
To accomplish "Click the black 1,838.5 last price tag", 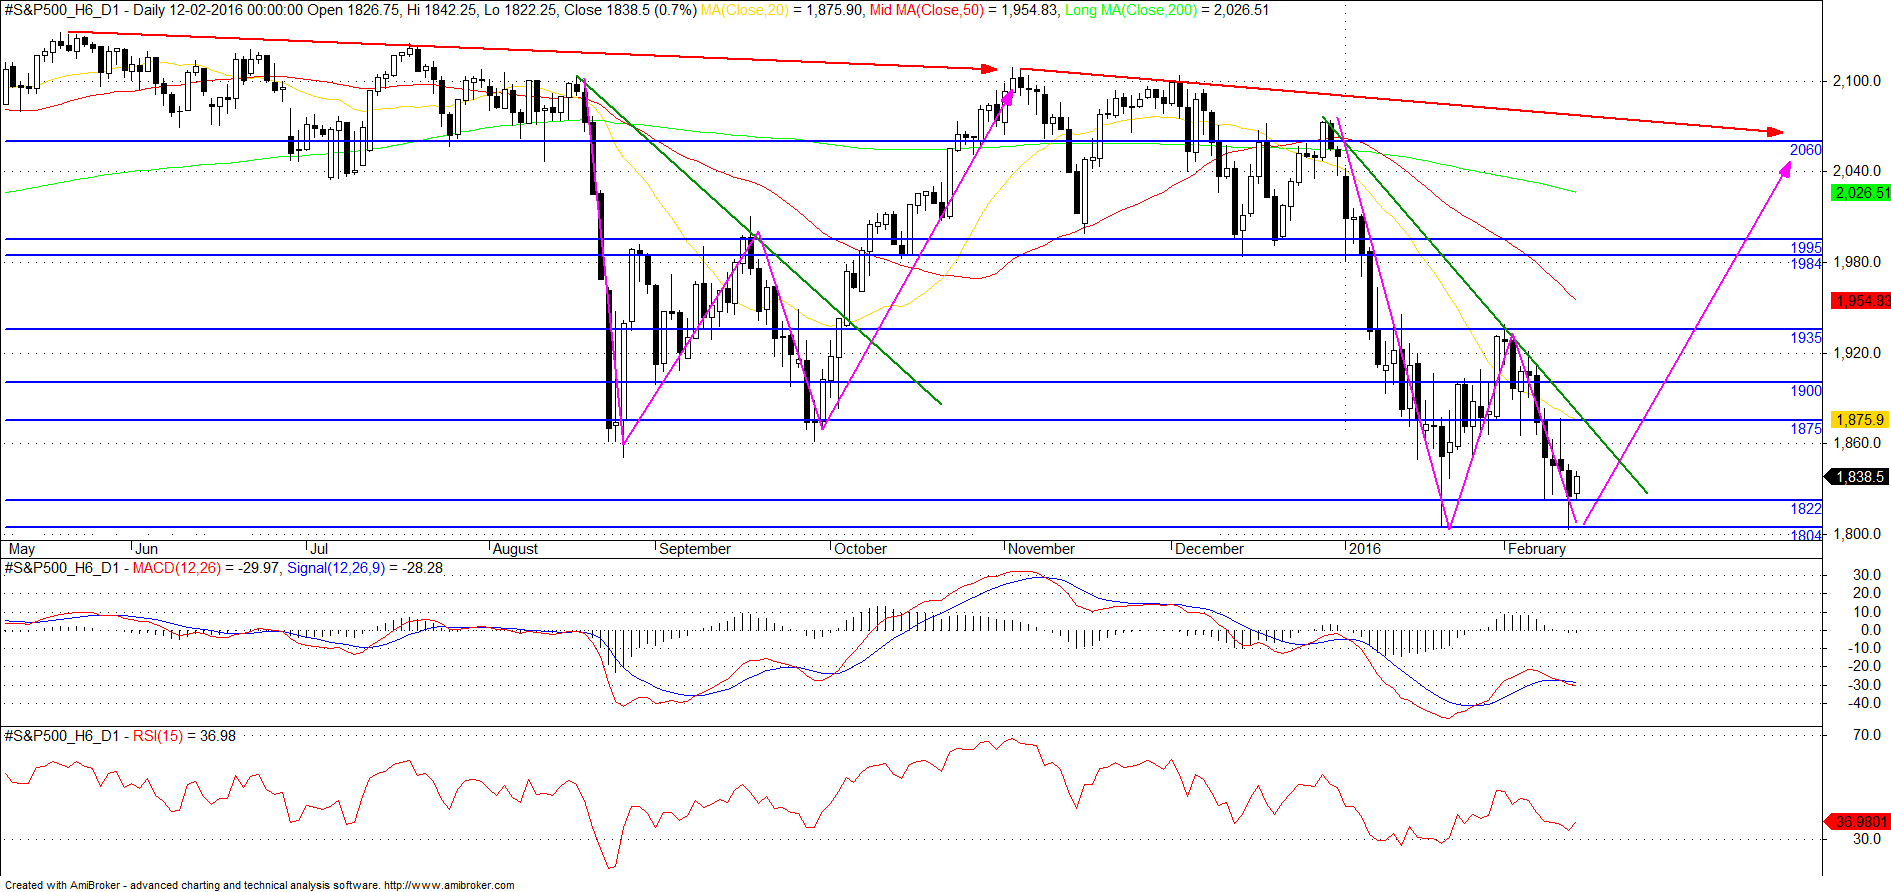I will coord(1859,477).
